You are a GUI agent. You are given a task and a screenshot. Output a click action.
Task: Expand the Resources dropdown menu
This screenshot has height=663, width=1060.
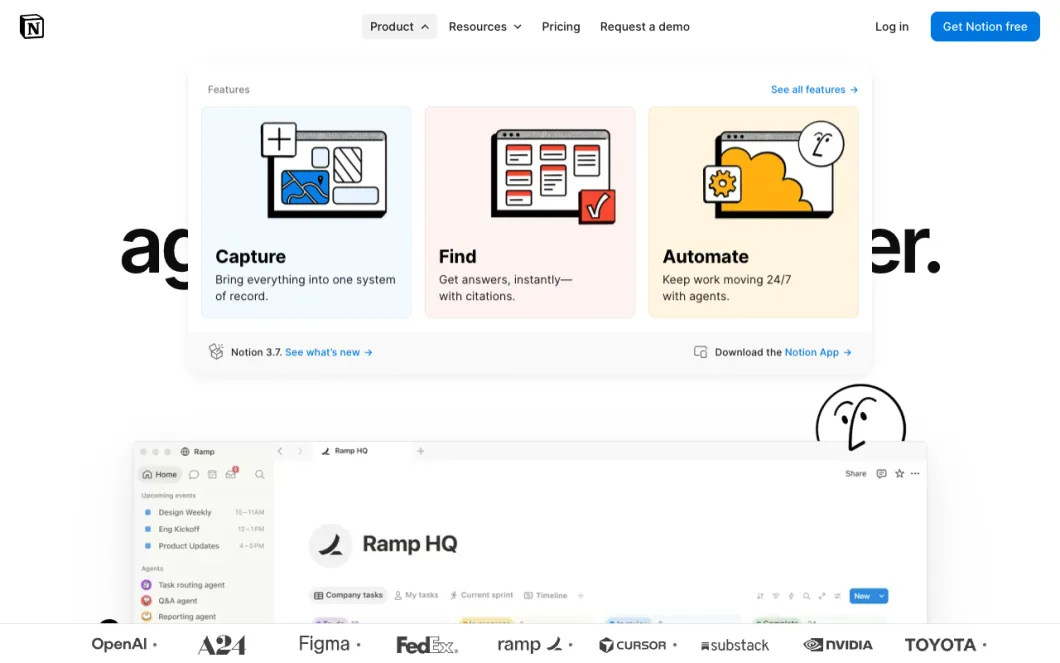click(485, 26)
